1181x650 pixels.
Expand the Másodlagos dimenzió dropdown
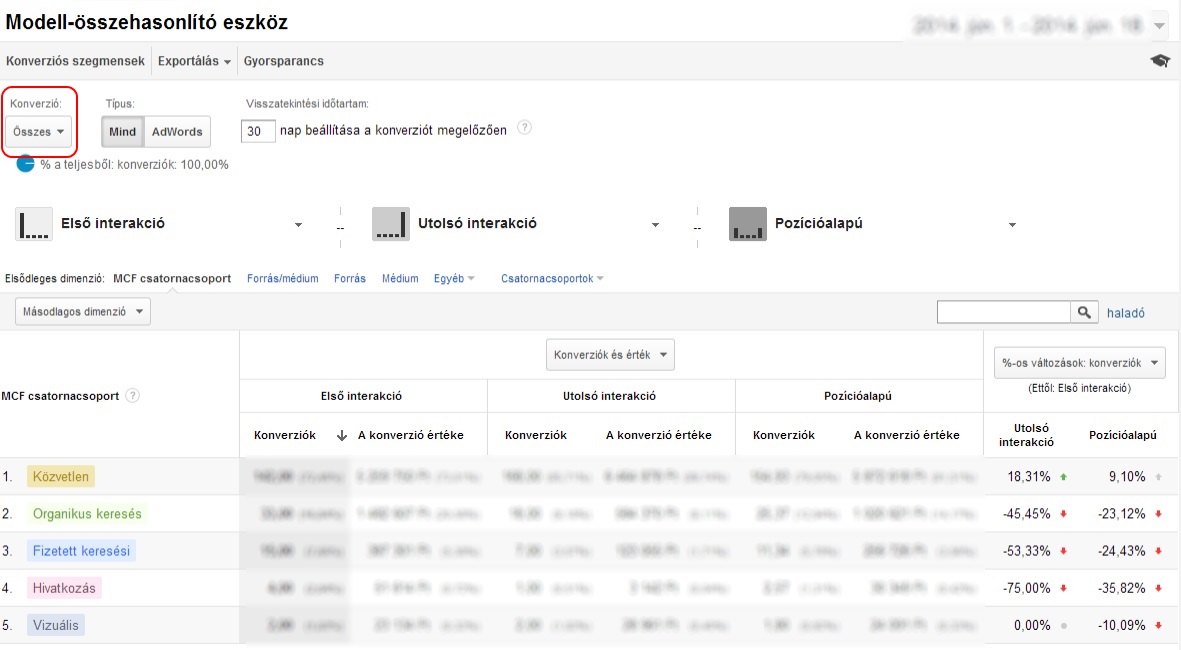(82, 312)
